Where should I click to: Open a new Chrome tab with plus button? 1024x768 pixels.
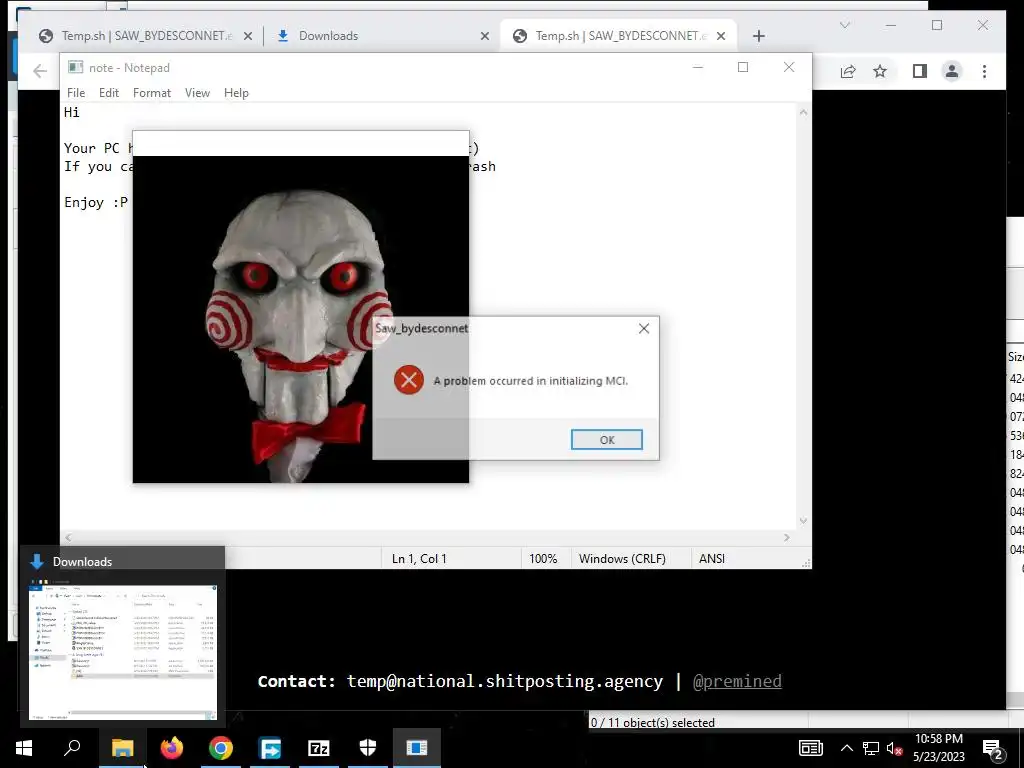coord(758,36)
